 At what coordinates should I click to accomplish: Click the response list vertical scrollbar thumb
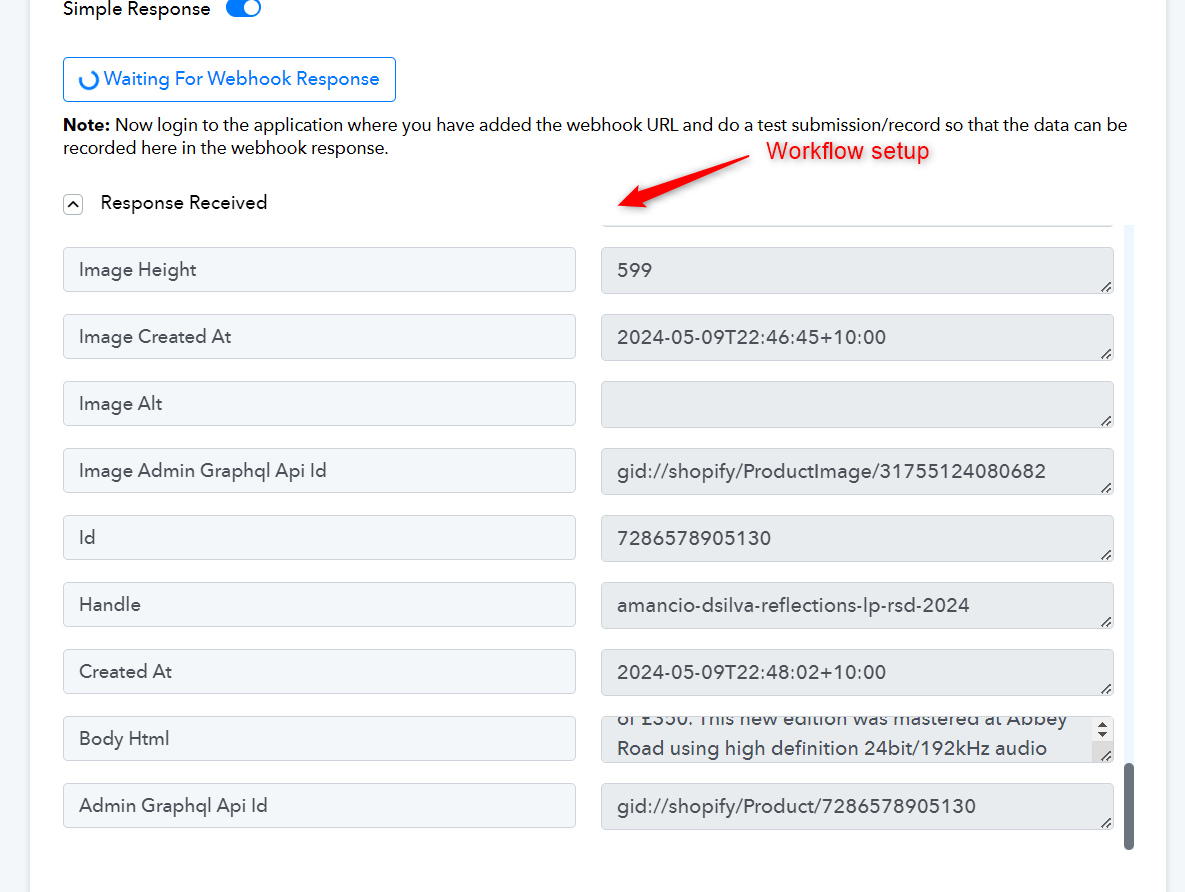pyautogui.click(x=1129, y=806)
